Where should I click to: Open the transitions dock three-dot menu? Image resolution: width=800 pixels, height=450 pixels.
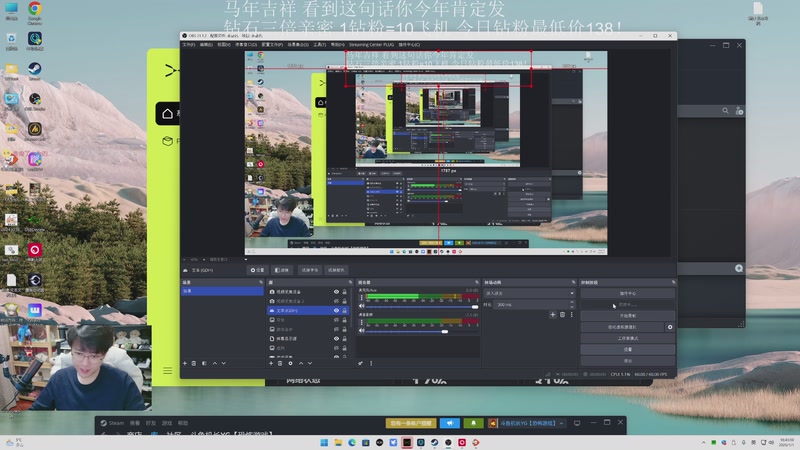pyautogui.click(x=571, y=315)
